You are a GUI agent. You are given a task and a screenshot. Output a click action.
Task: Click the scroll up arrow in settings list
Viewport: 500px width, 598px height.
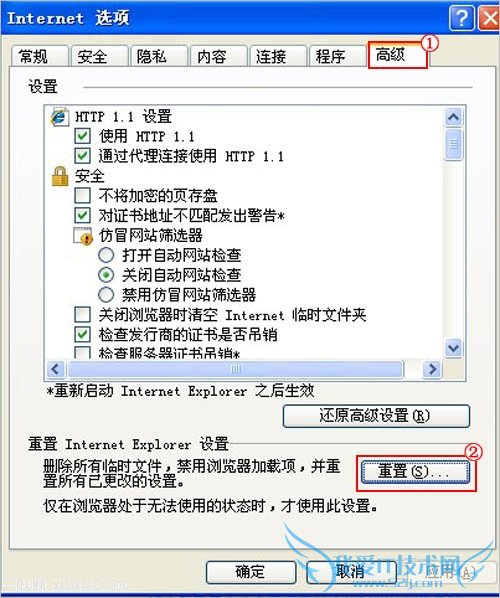(x=453, y=117)
